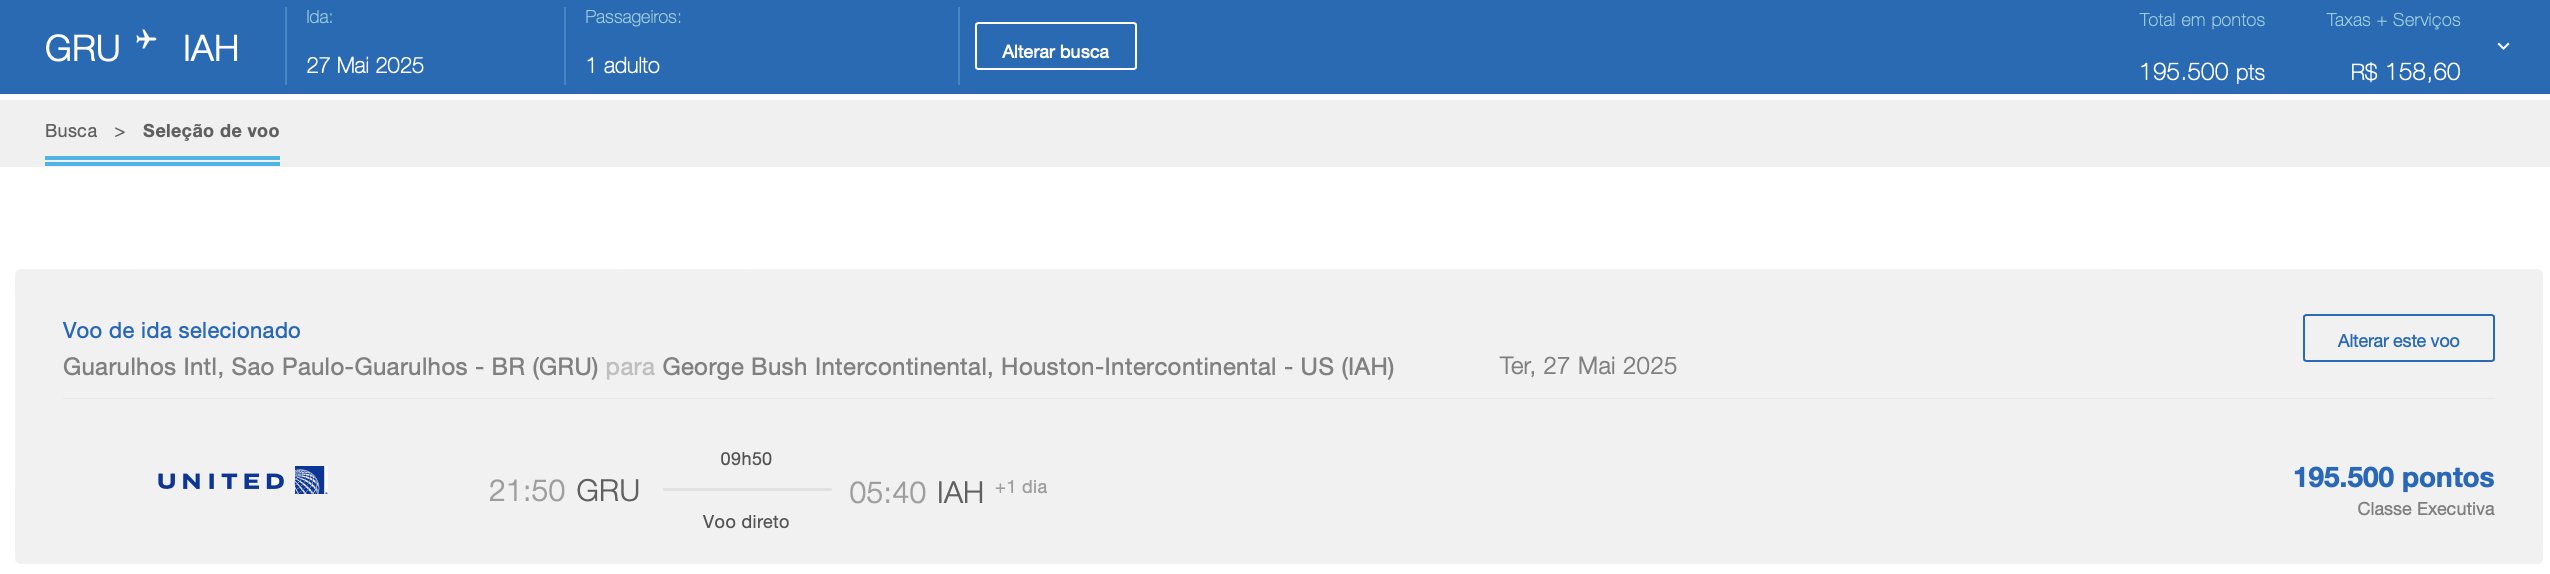Click the 21:50 GRU departure time
The height and width of the screenshot is (574, 2550).
(x=564, y=490)
